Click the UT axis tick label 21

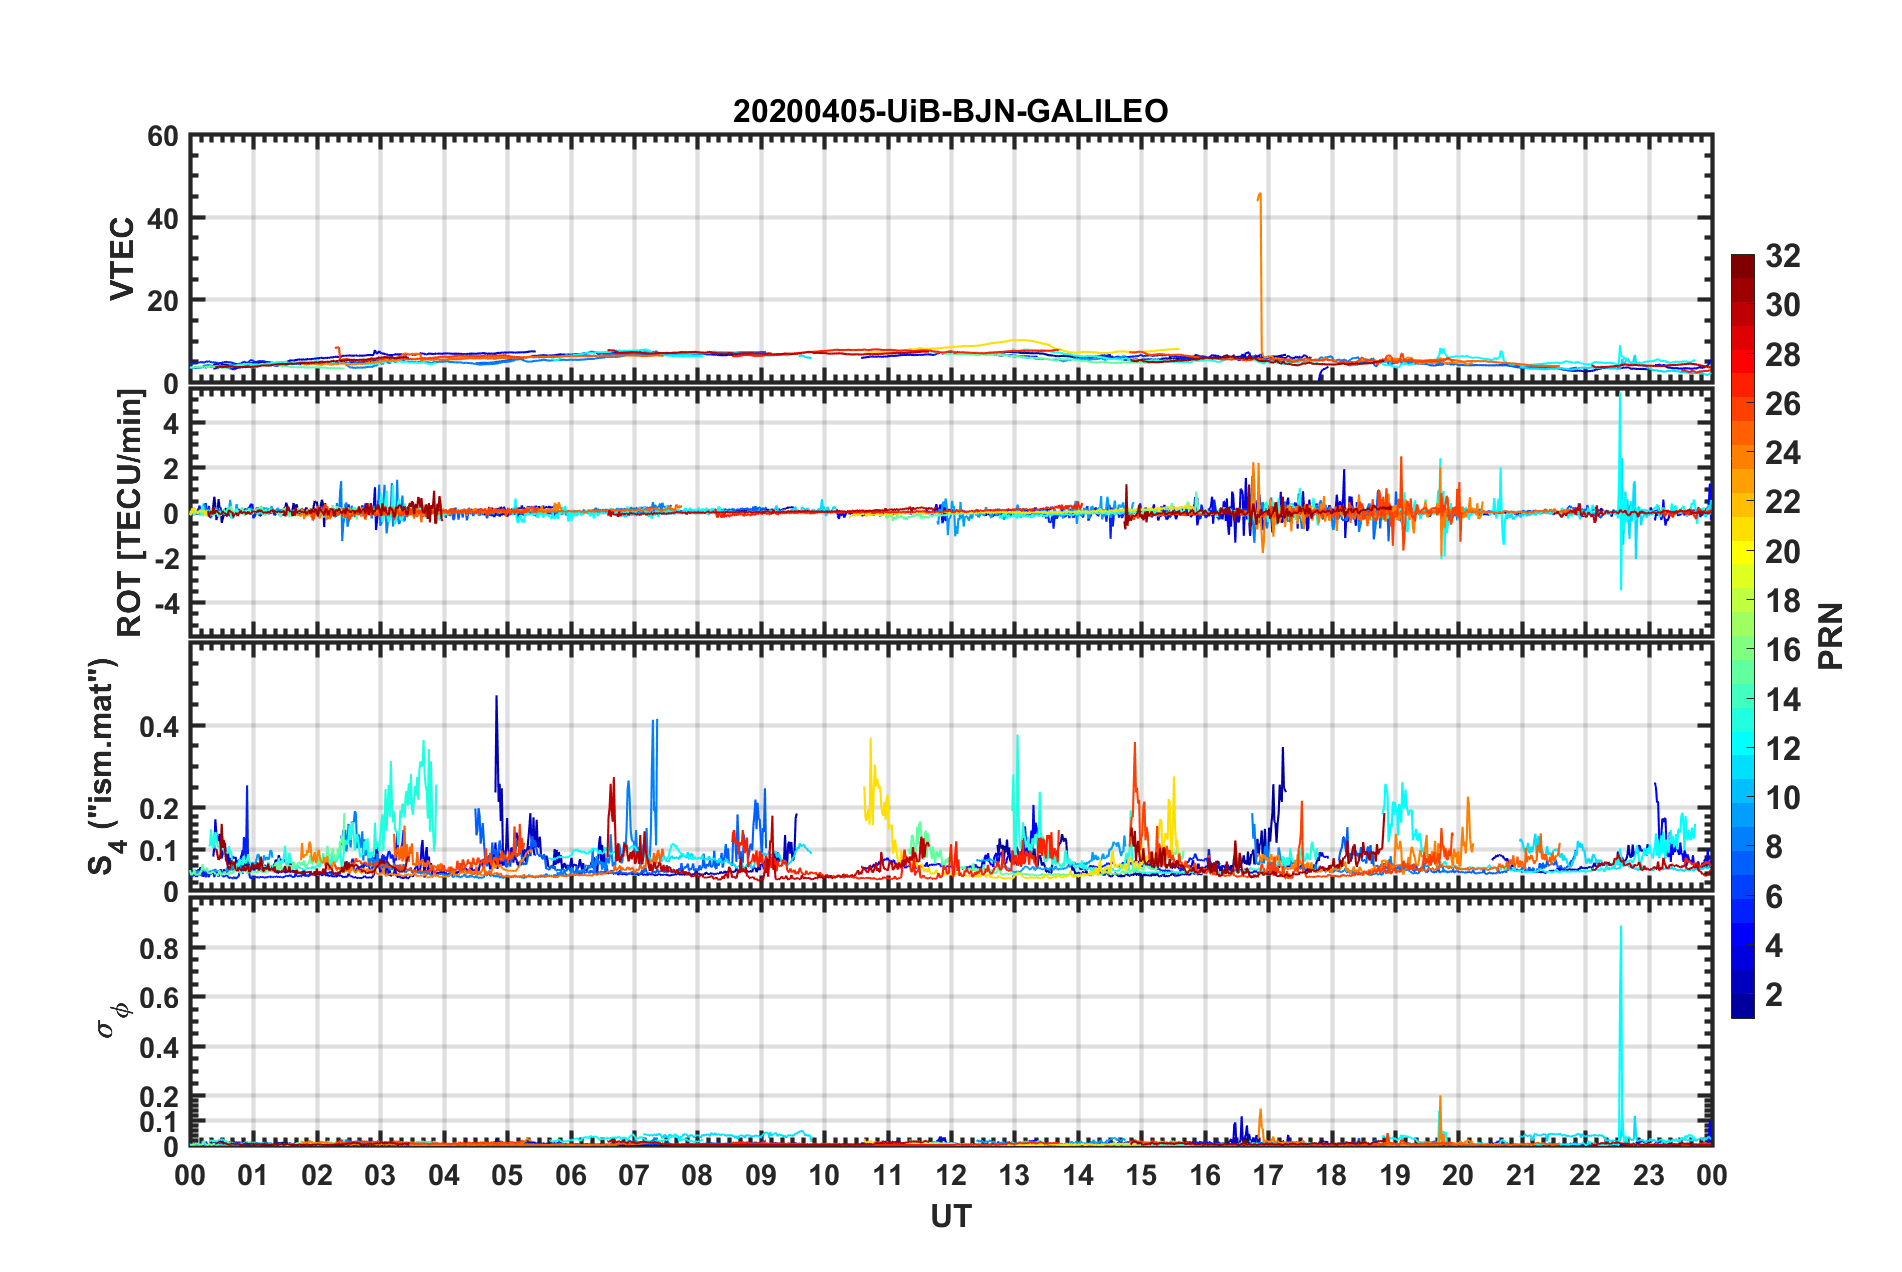1521,1175
